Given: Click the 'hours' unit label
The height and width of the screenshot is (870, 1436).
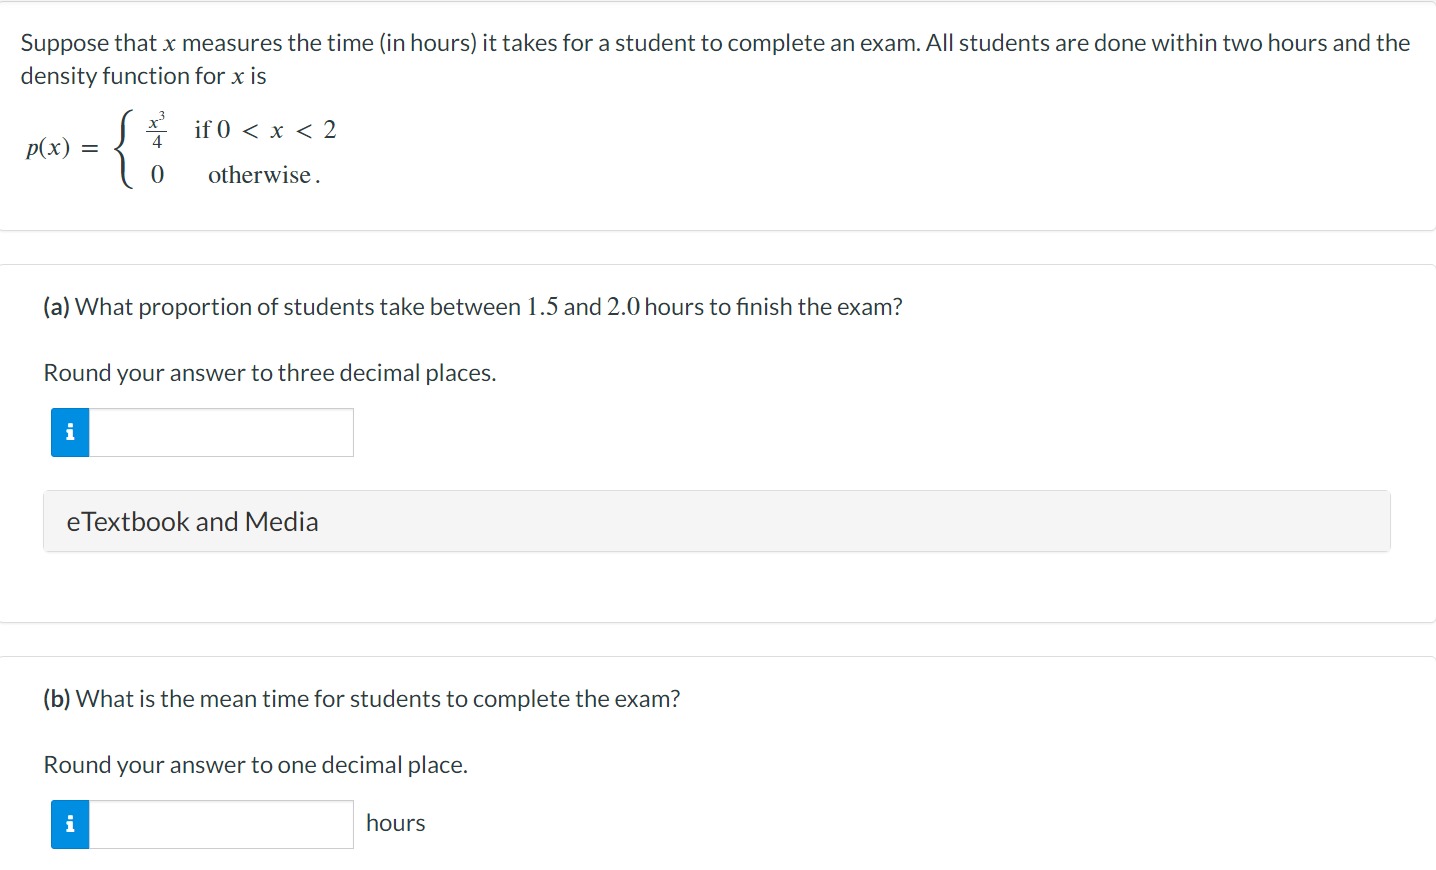Looking at the screenshot, I should tap(395, 823).
